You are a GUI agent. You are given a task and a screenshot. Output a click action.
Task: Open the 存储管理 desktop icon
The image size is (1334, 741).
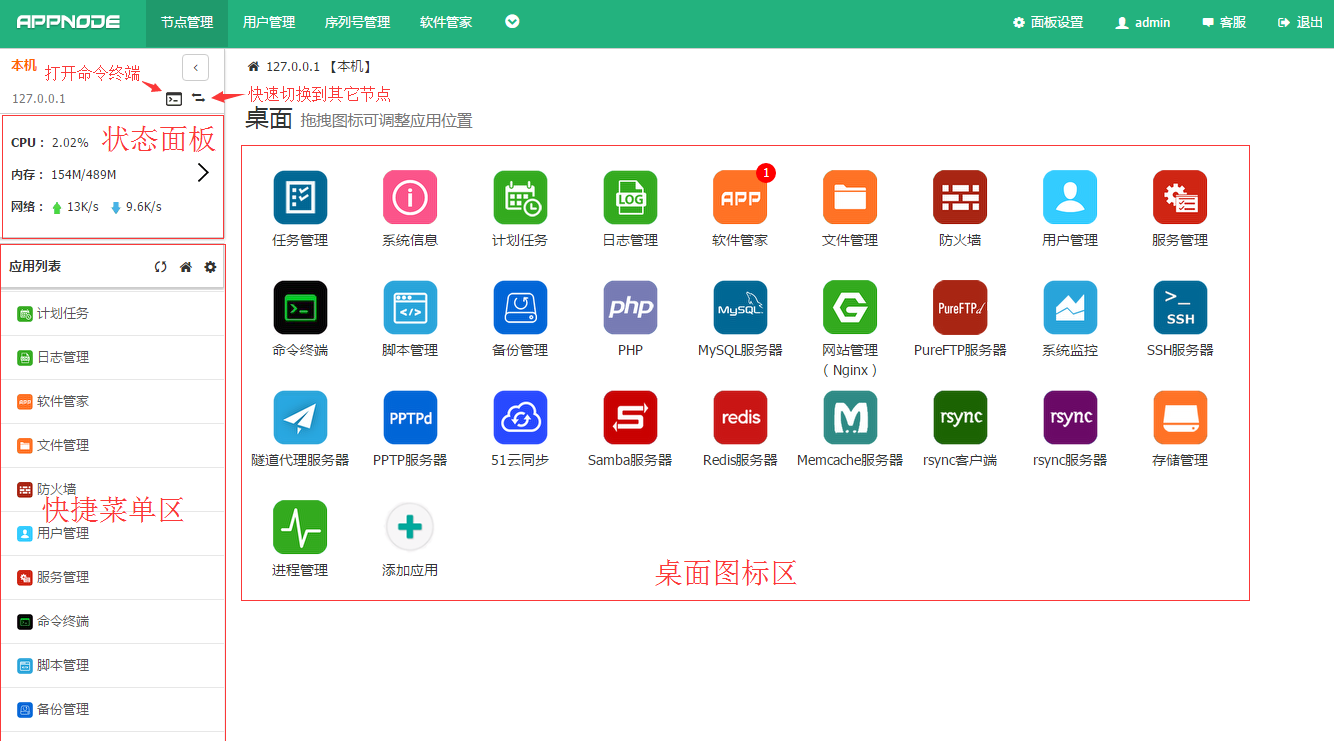click(x=1180, y=417)
